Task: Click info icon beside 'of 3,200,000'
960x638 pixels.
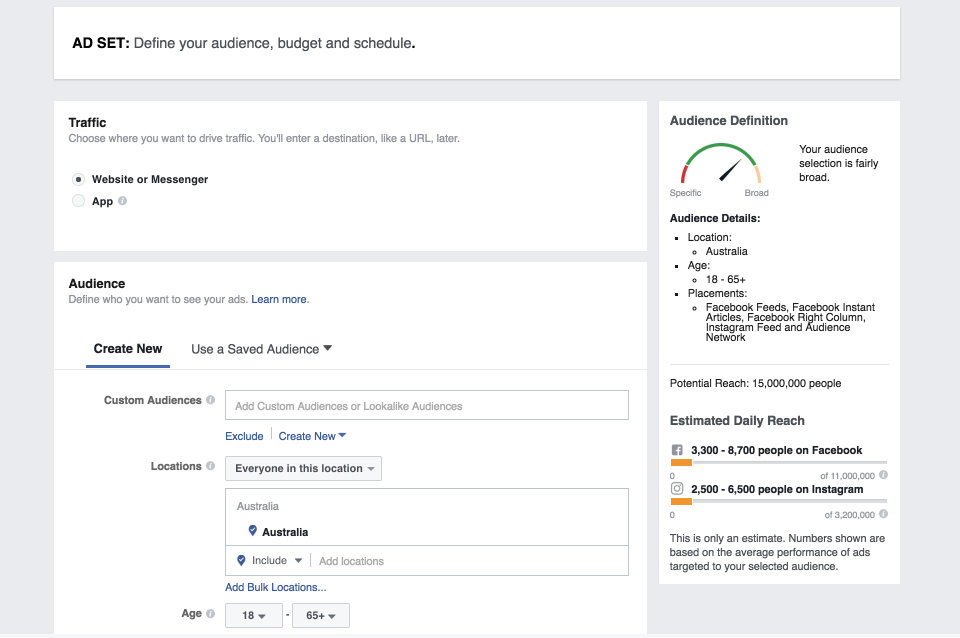Action: pyautogui.click(x=883, y=514)
